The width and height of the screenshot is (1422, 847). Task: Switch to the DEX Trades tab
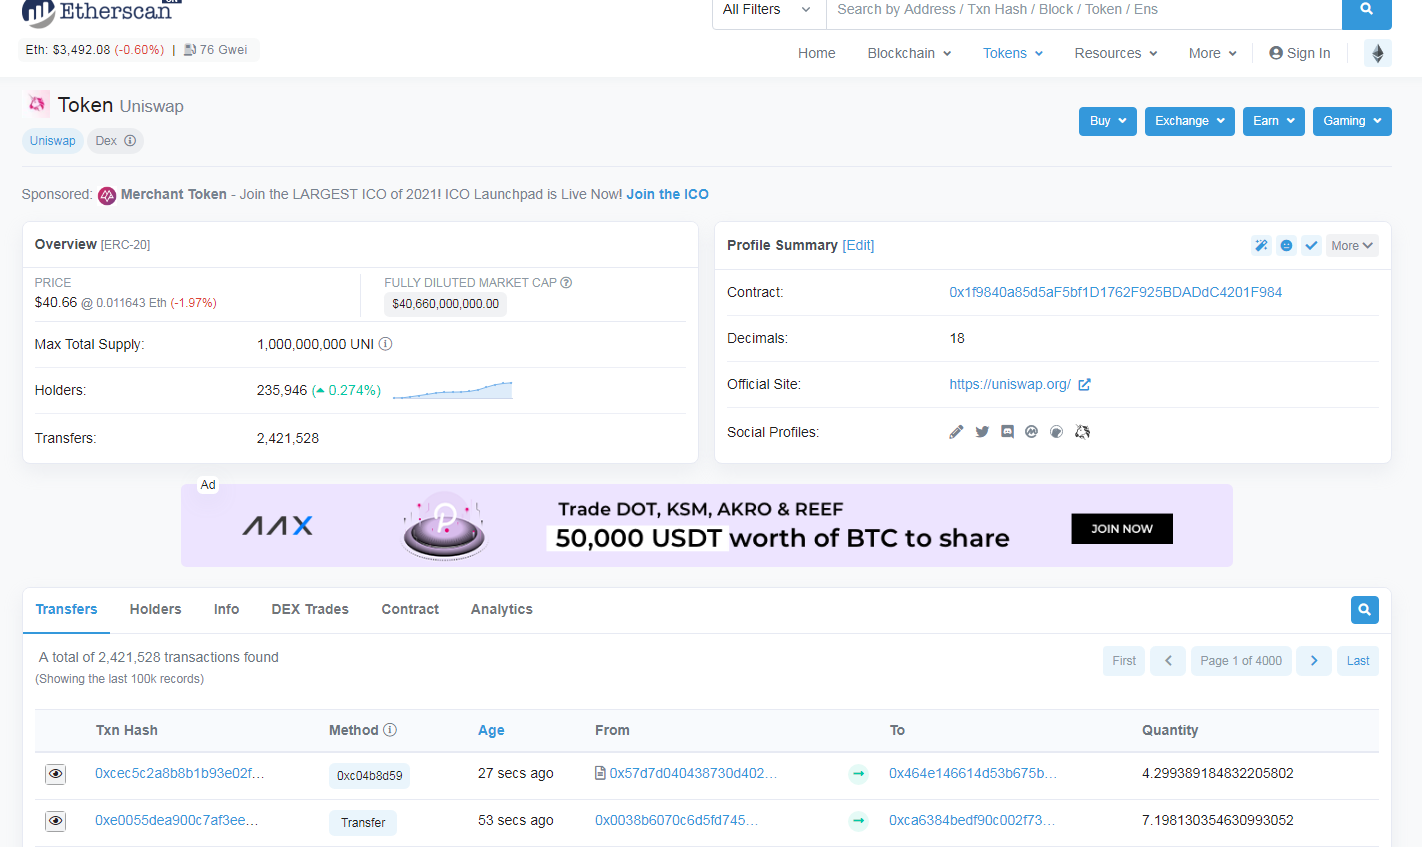(x=310, y=609)
